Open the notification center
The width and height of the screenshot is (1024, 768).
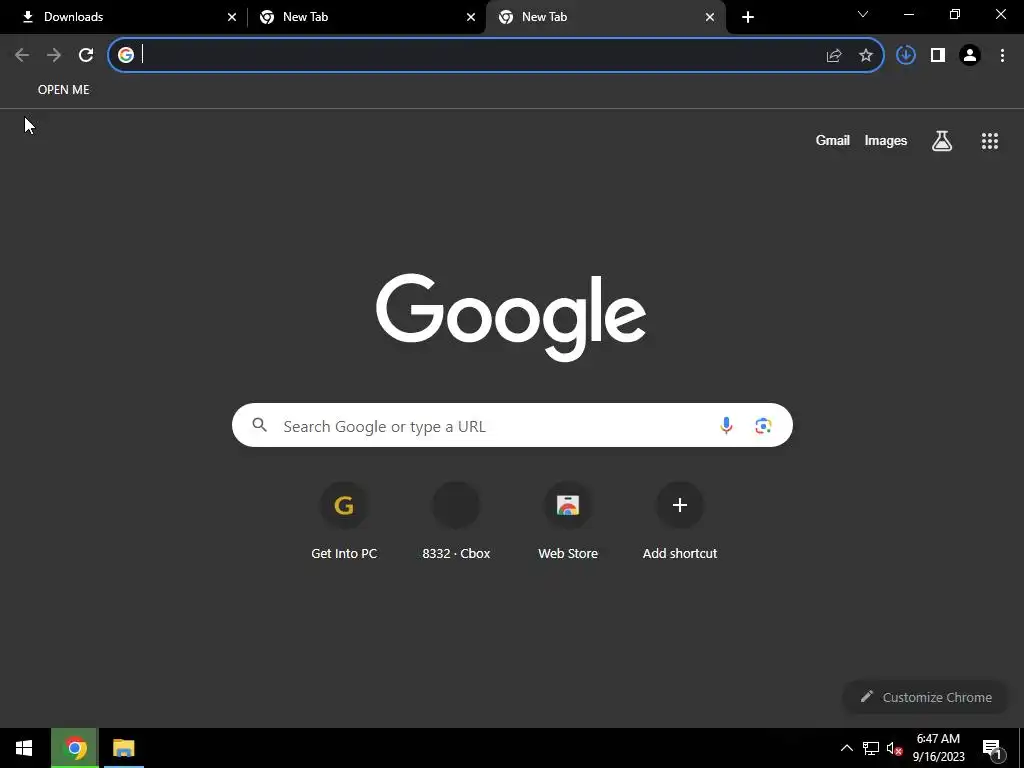coord(993,748)
